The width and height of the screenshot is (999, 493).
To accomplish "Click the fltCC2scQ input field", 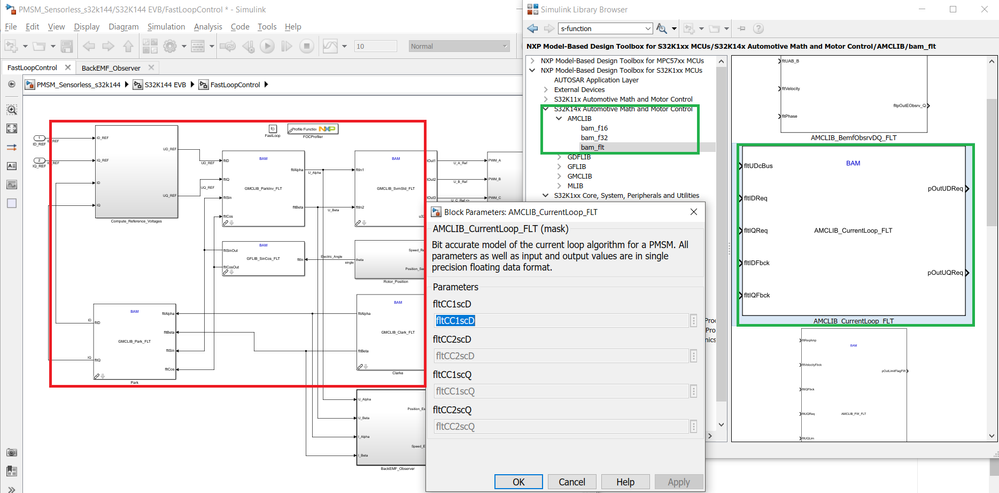I will [561, 426].
